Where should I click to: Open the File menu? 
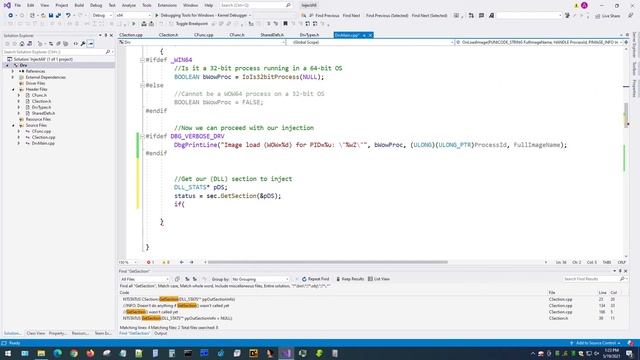pyautogui.click(x=18, y=5)
